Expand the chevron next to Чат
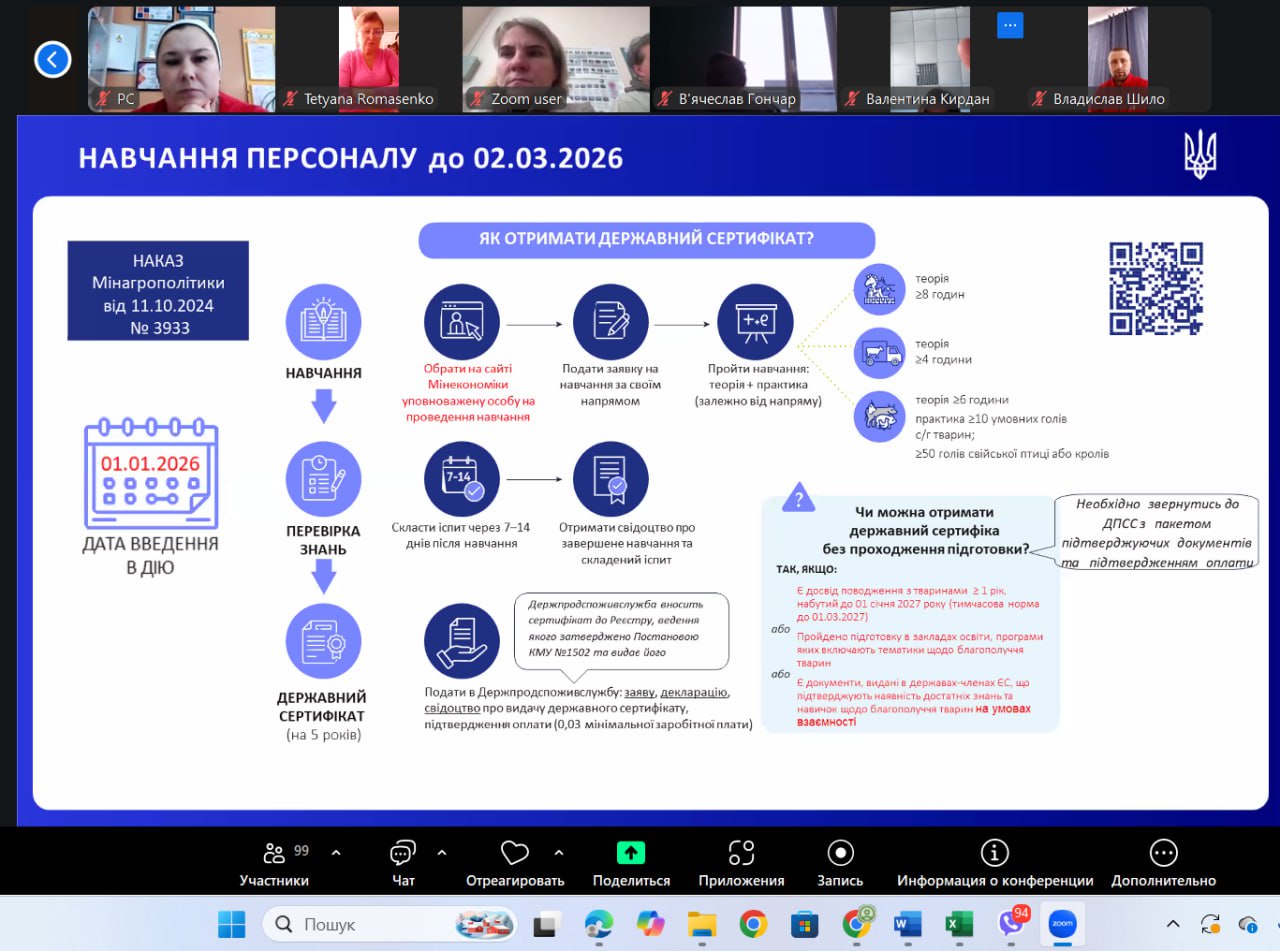1280x951 pixels. (x=442, y=853)
